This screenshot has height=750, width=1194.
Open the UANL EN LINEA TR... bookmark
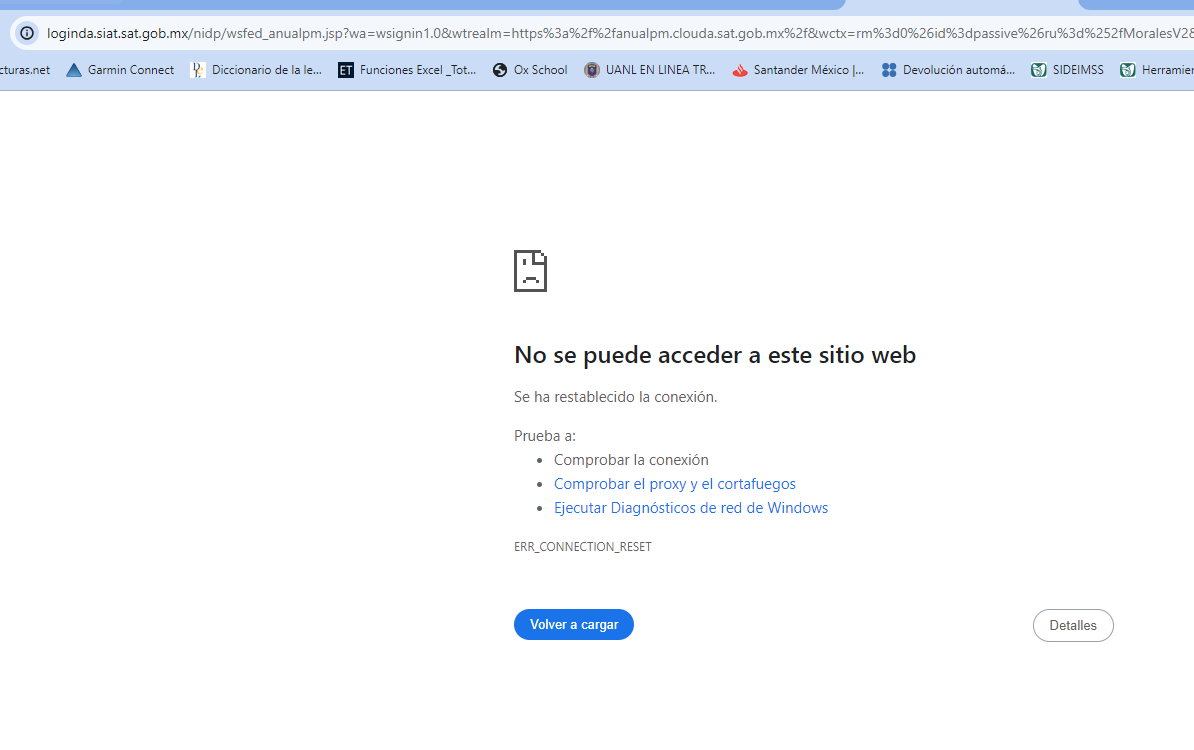click(650, 70)
